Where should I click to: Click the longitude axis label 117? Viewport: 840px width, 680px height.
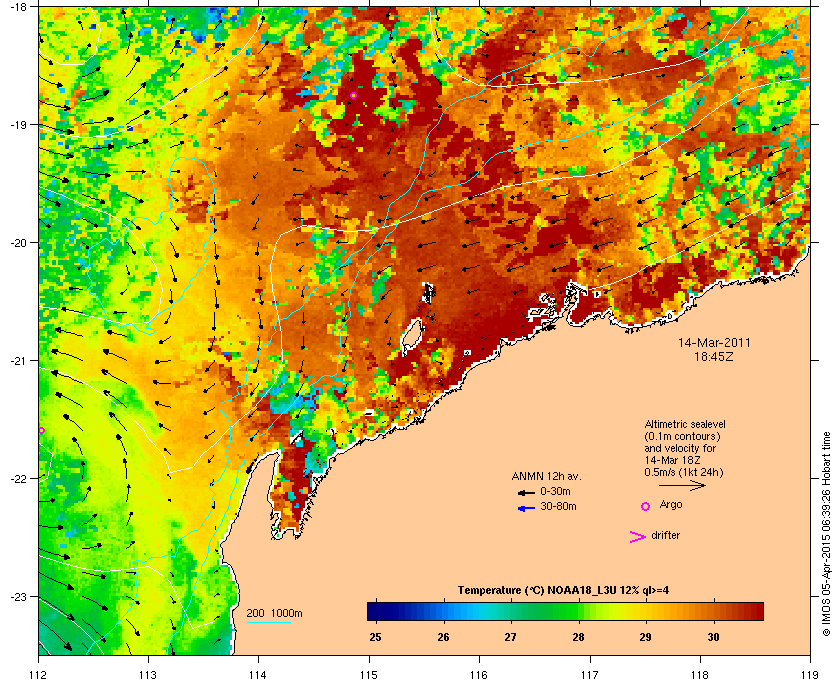[590, 674]
